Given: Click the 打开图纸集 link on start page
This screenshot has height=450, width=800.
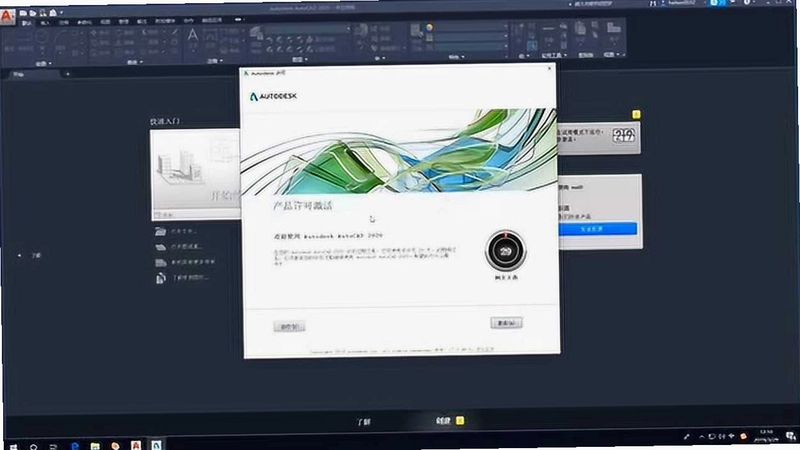Looking at the screenshot, I should [x=180, y=247].
